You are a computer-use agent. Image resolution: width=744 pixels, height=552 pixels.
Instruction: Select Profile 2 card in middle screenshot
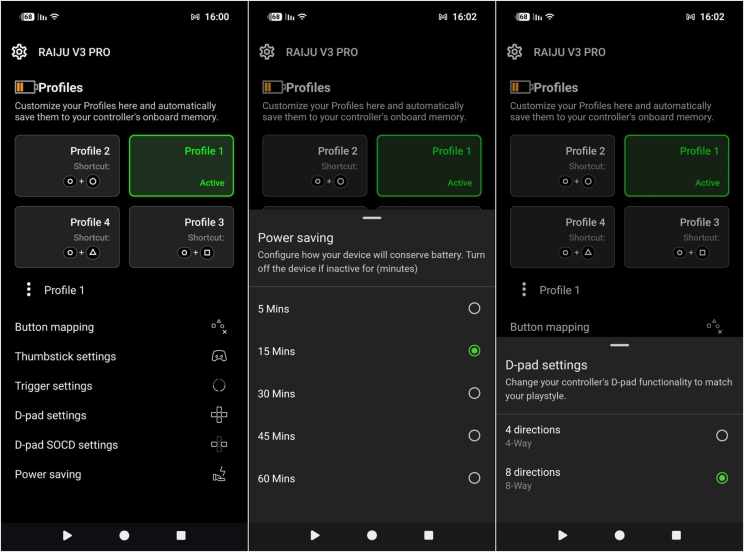point(315,166)
